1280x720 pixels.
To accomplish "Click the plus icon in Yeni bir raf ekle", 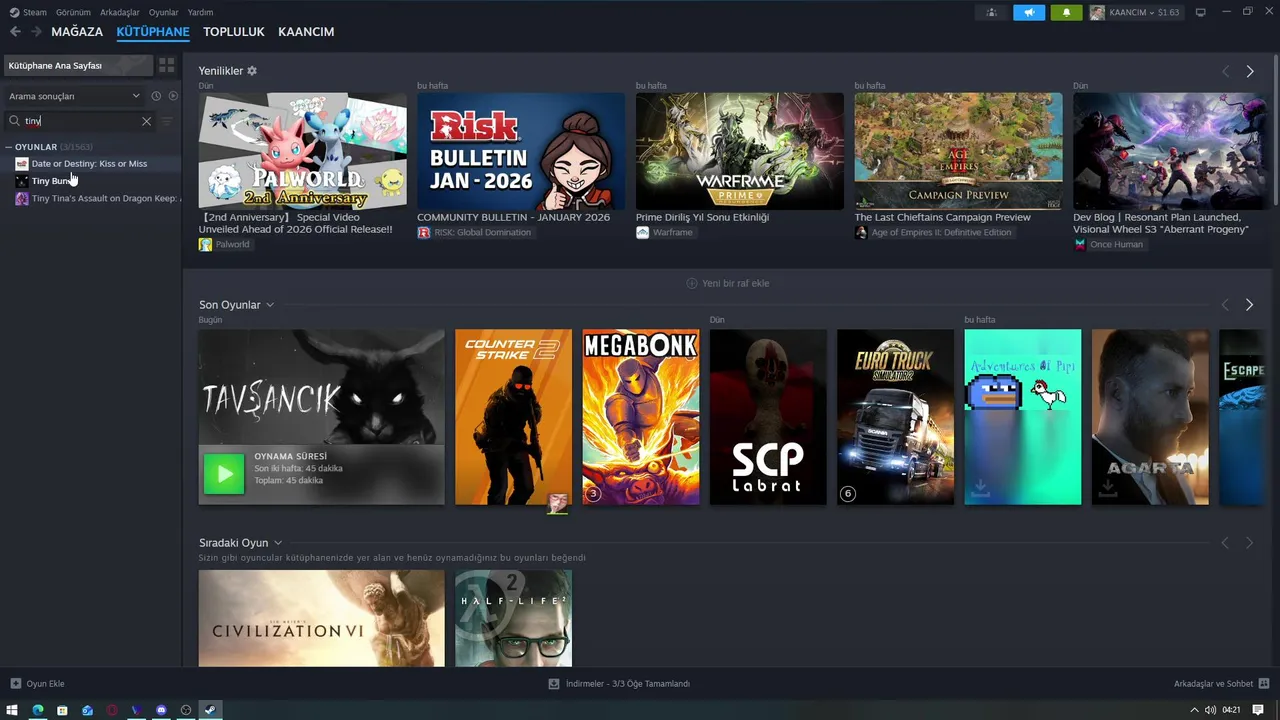I will click(692, 283).
